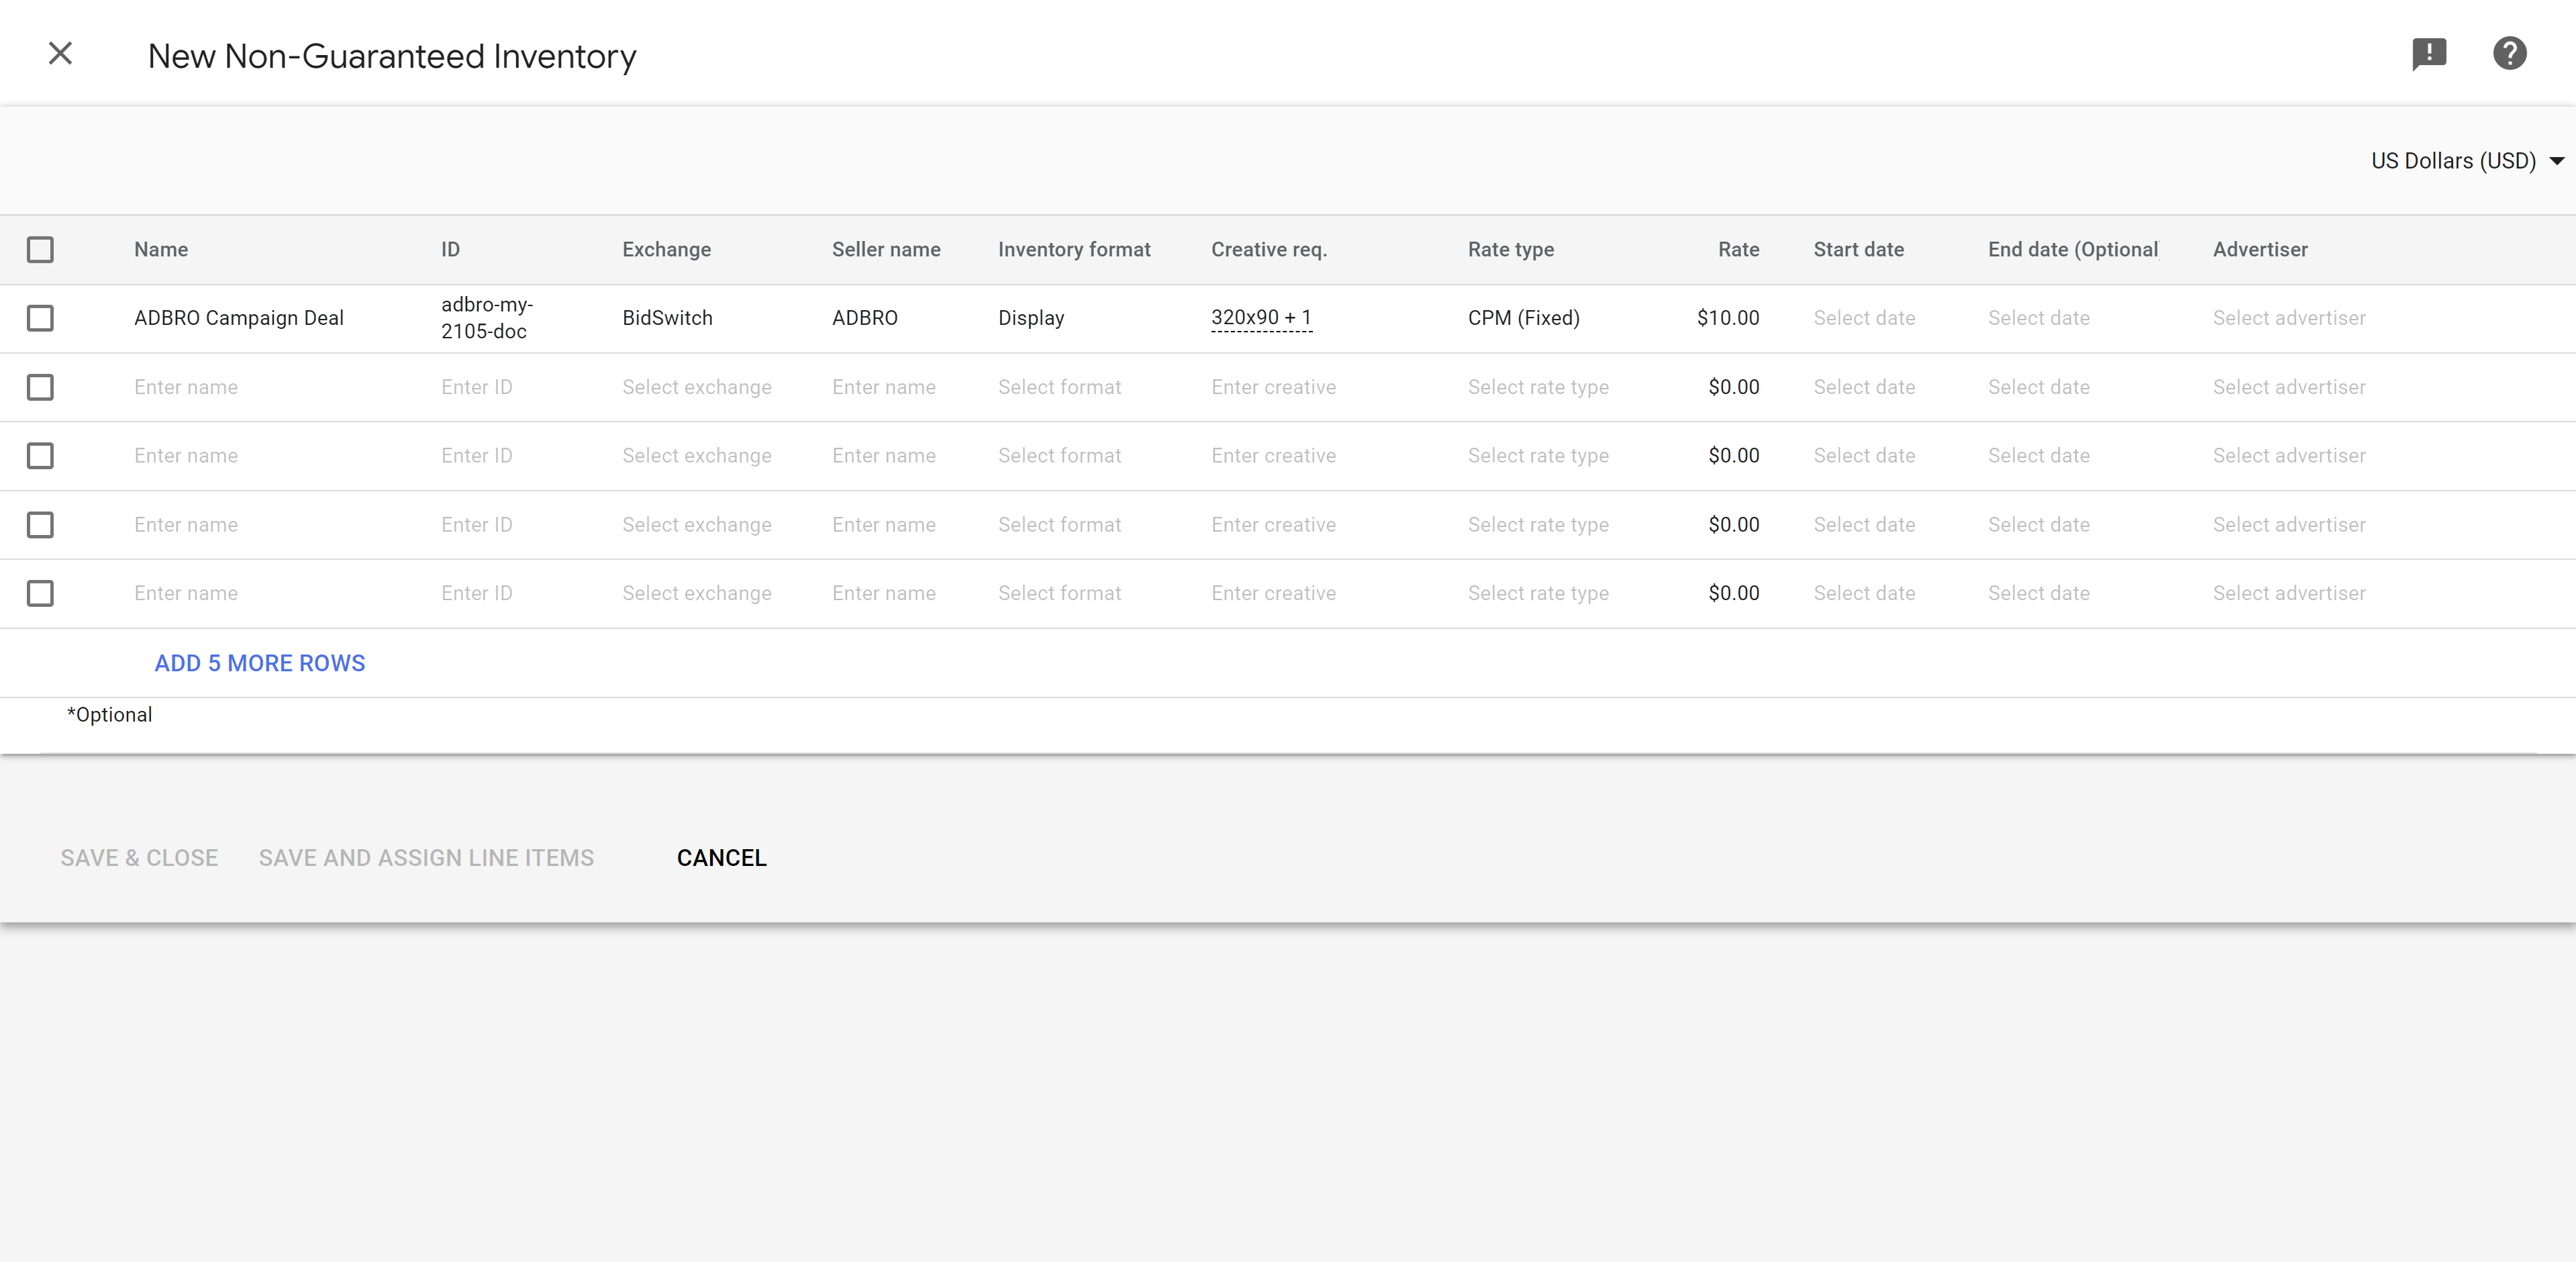Select the last empty row checkbox
2576x1262 pixels.
pos(40,593)
